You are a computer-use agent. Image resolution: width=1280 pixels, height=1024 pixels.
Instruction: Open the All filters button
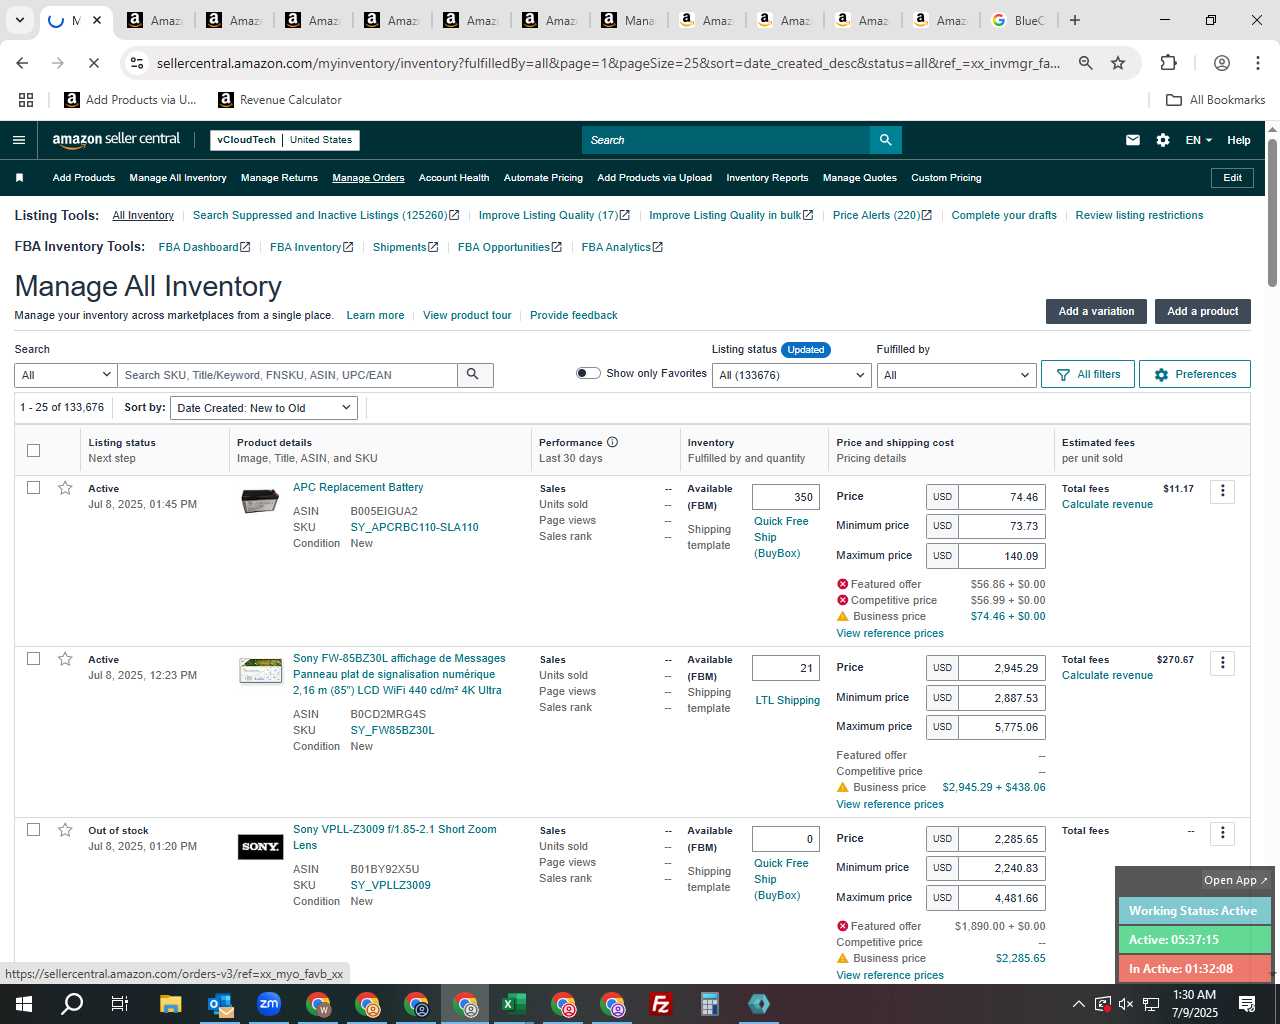pyautogui.click(x=1088, y=374)
